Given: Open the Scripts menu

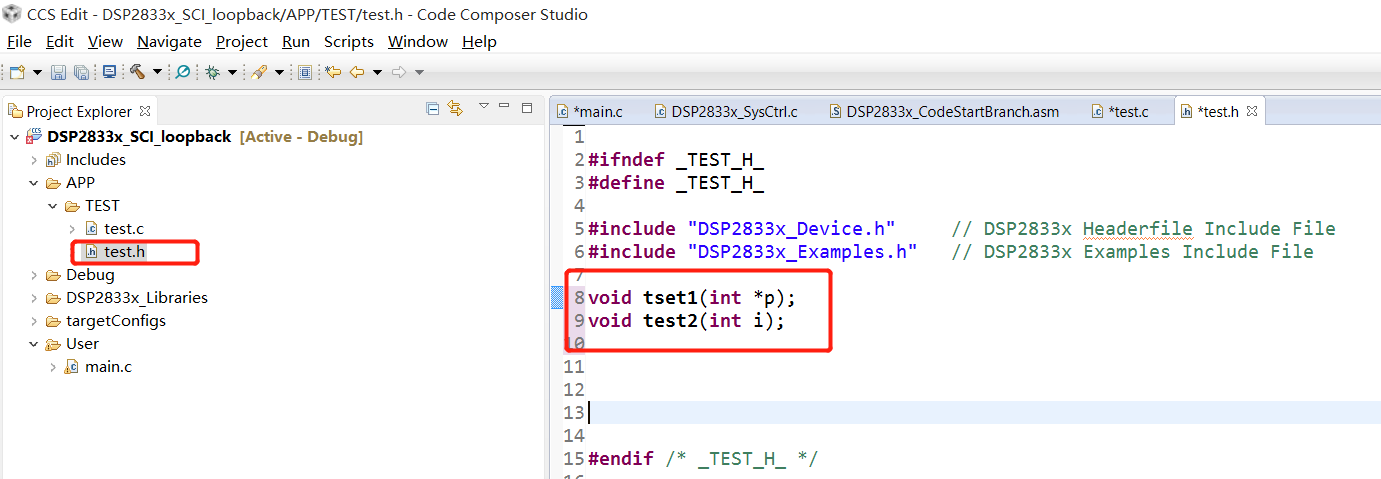Looking at the screenshot, I should coord(349,41).
